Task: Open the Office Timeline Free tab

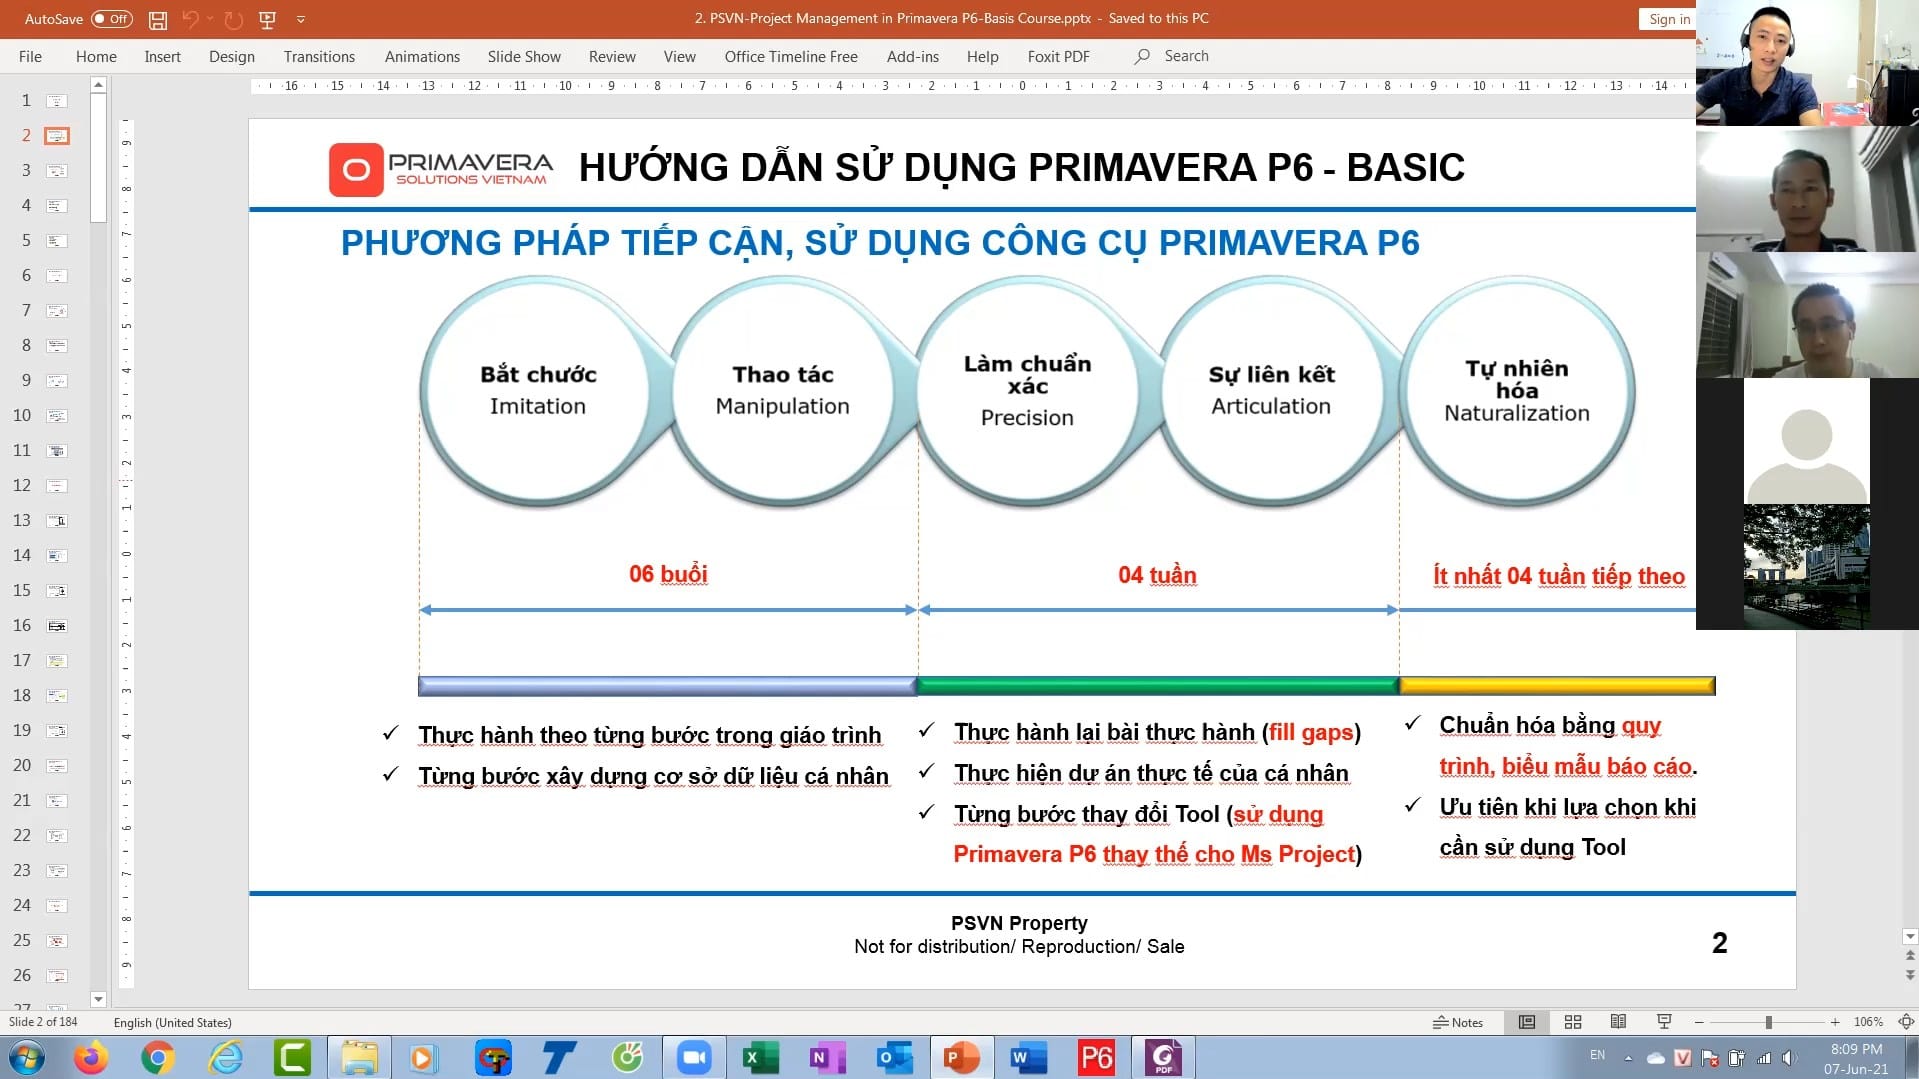Action: [791, 57]
